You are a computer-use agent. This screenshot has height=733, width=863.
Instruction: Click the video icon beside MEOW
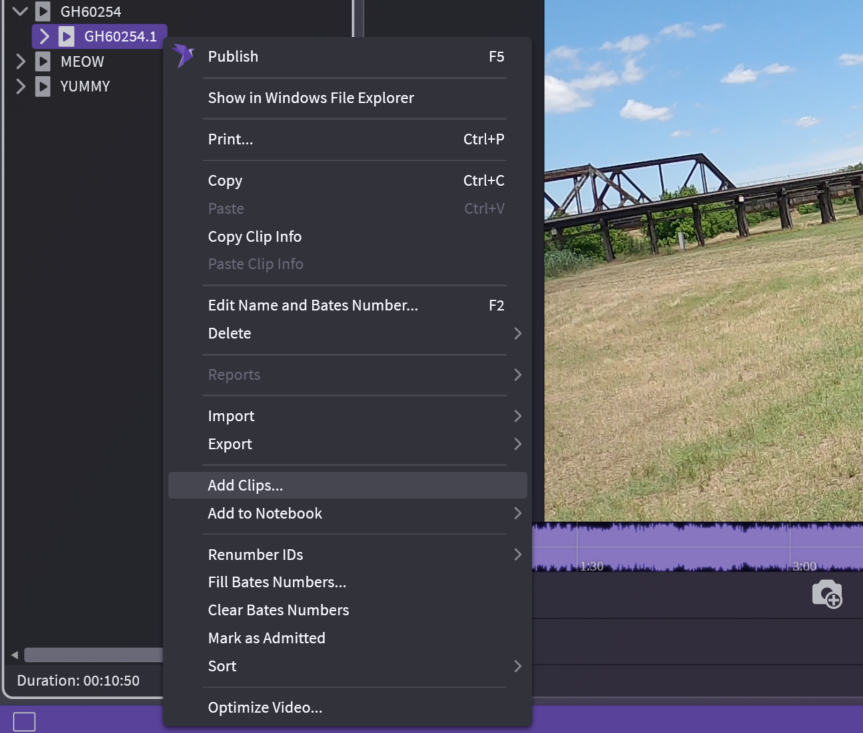click(43, 62)
